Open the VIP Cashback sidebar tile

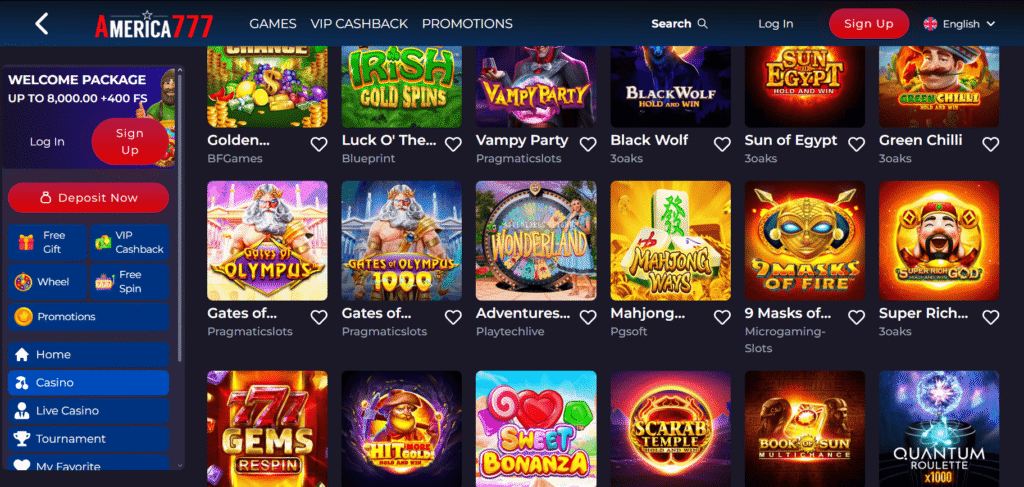click(x=129, y=242)
